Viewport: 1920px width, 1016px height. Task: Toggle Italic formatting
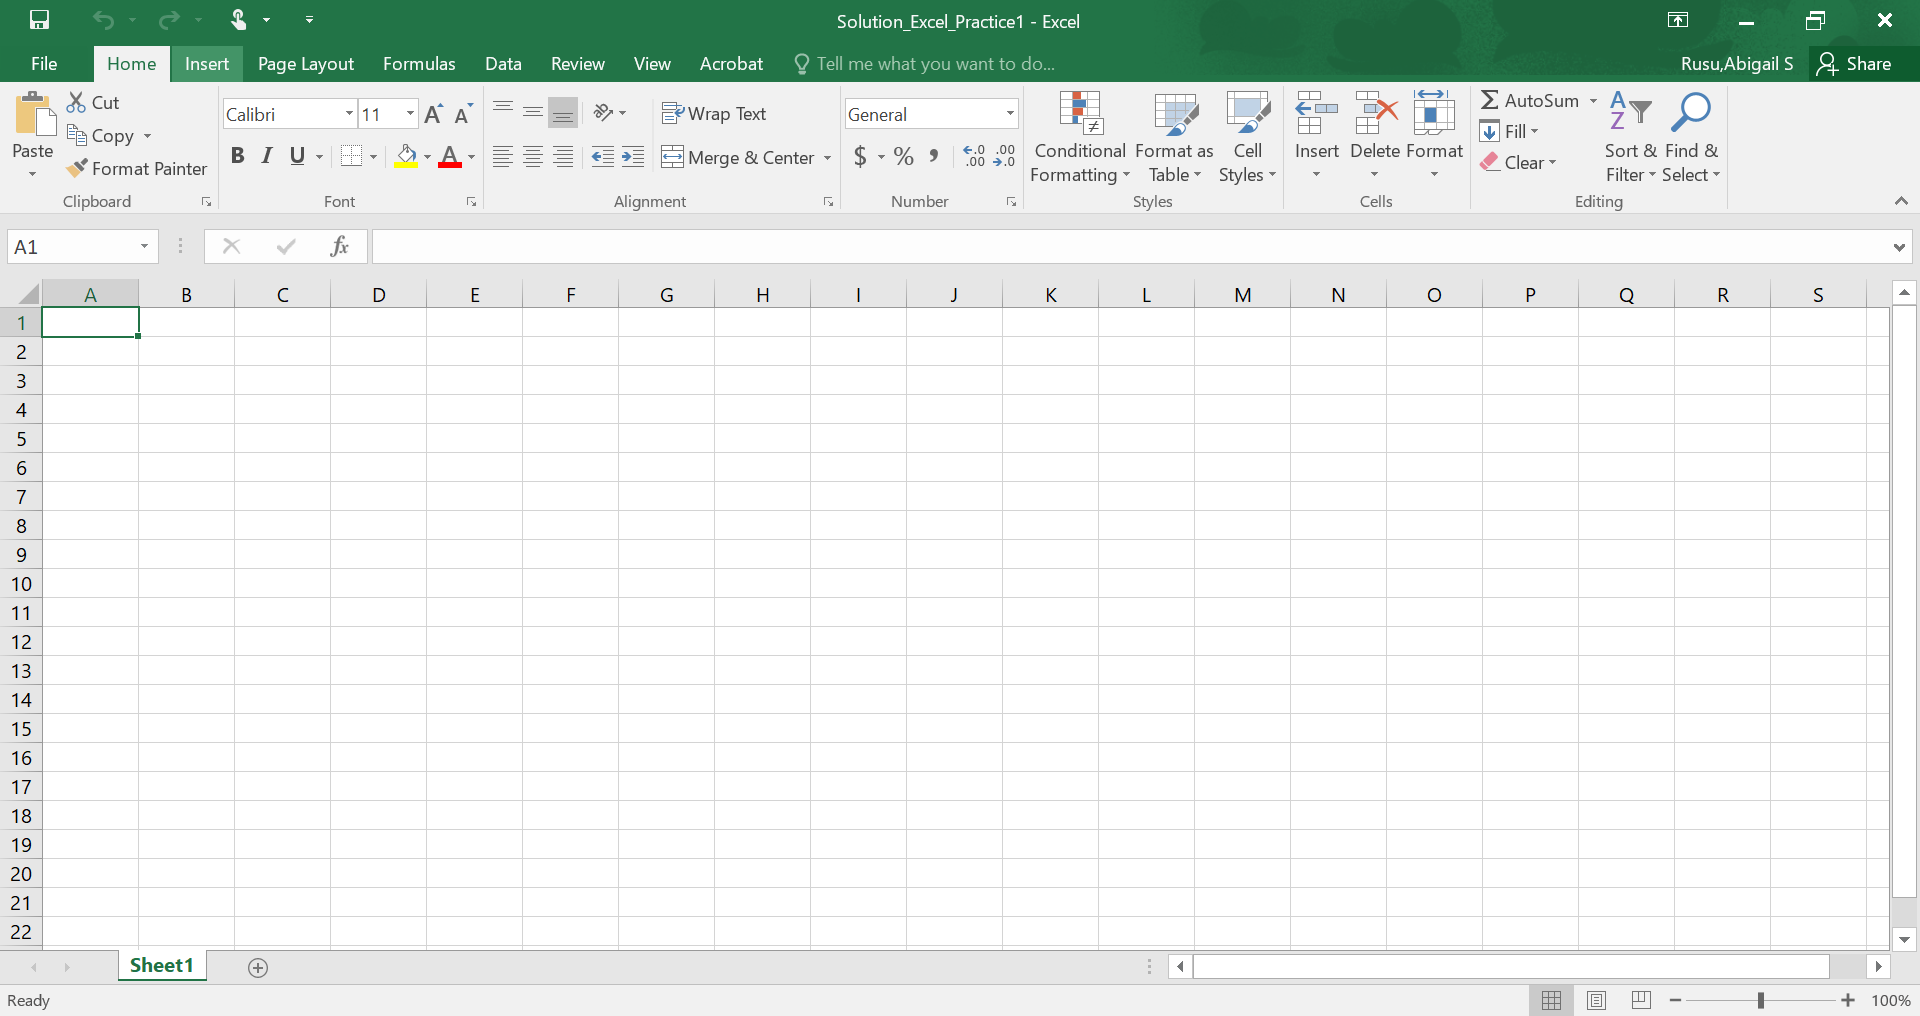pos(267,156)
